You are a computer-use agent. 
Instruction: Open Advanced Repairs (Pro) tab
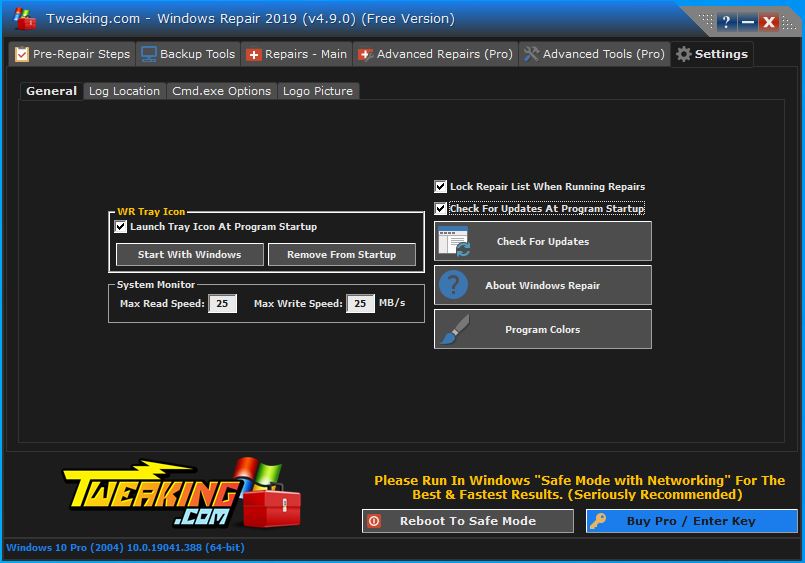coord(435,54)
